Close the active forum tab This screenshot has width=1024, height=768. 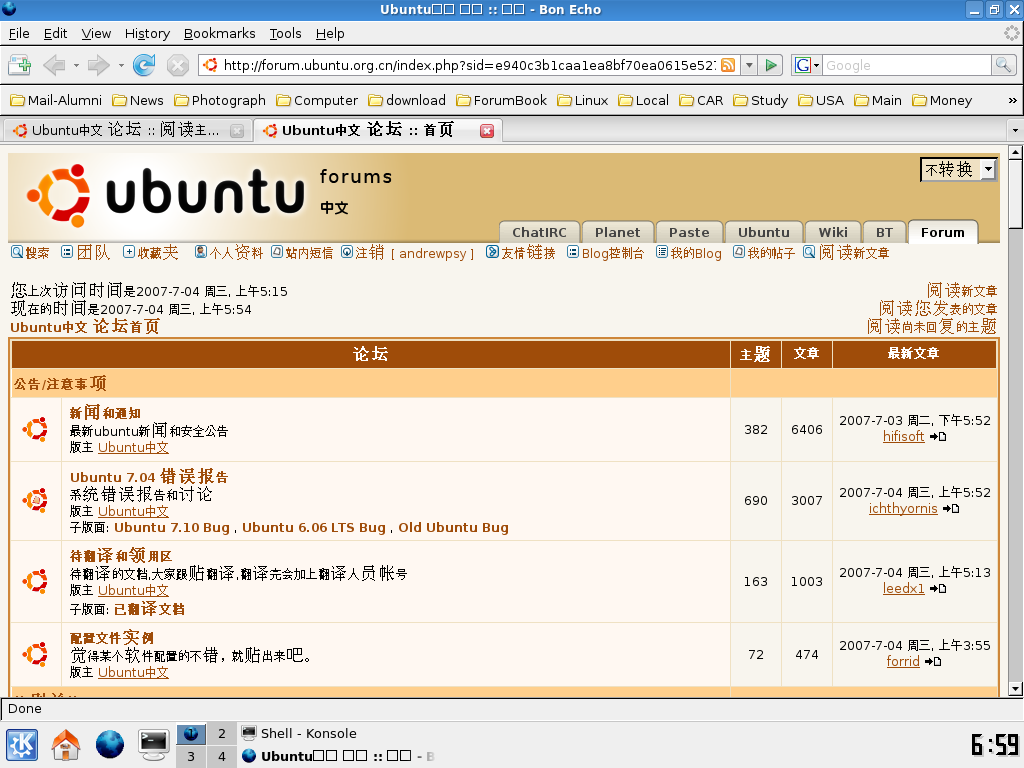(x=487, y=131)
